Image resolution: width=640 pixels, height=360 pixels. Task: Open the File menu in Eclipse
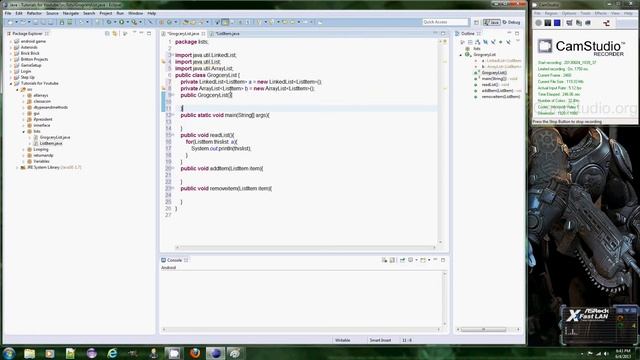pos(8,13)
